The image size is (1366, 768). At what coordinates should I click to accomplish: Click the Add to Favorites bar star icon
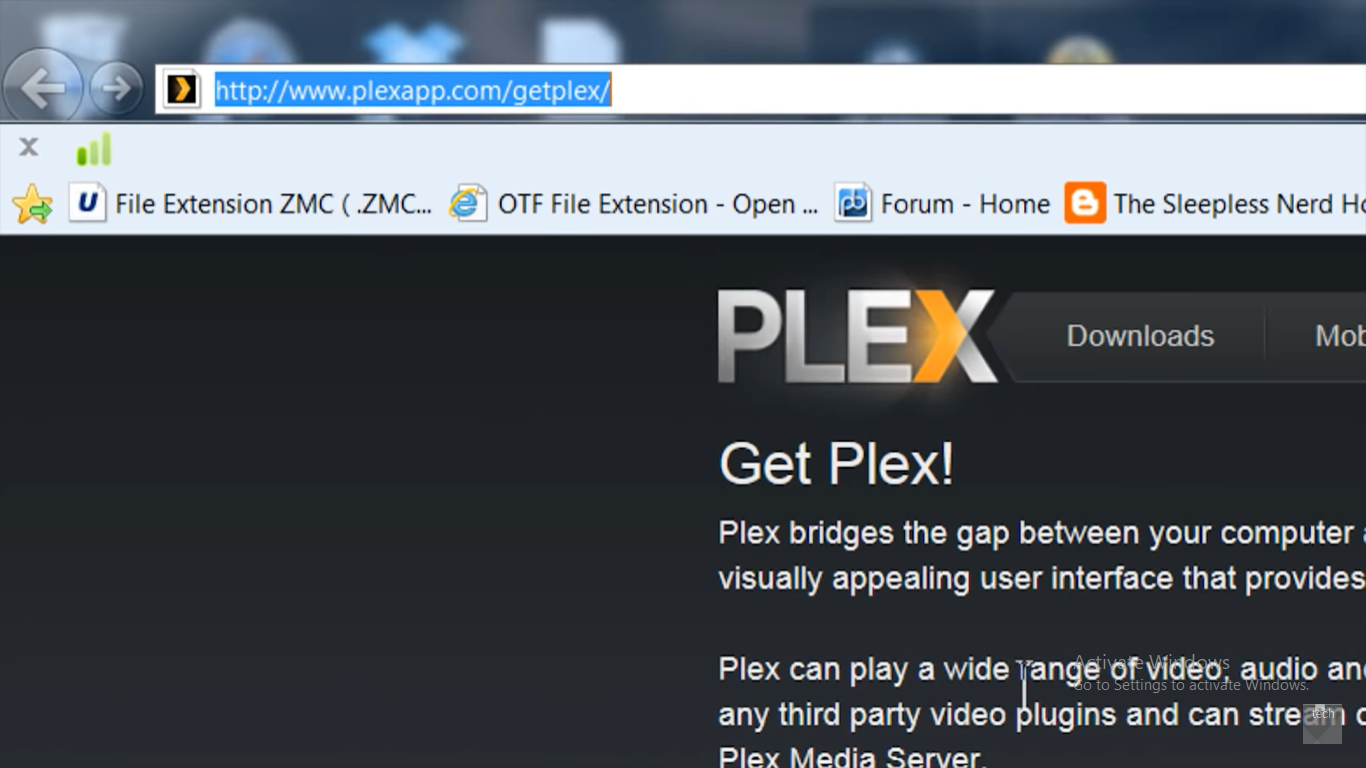coord(33,204)
